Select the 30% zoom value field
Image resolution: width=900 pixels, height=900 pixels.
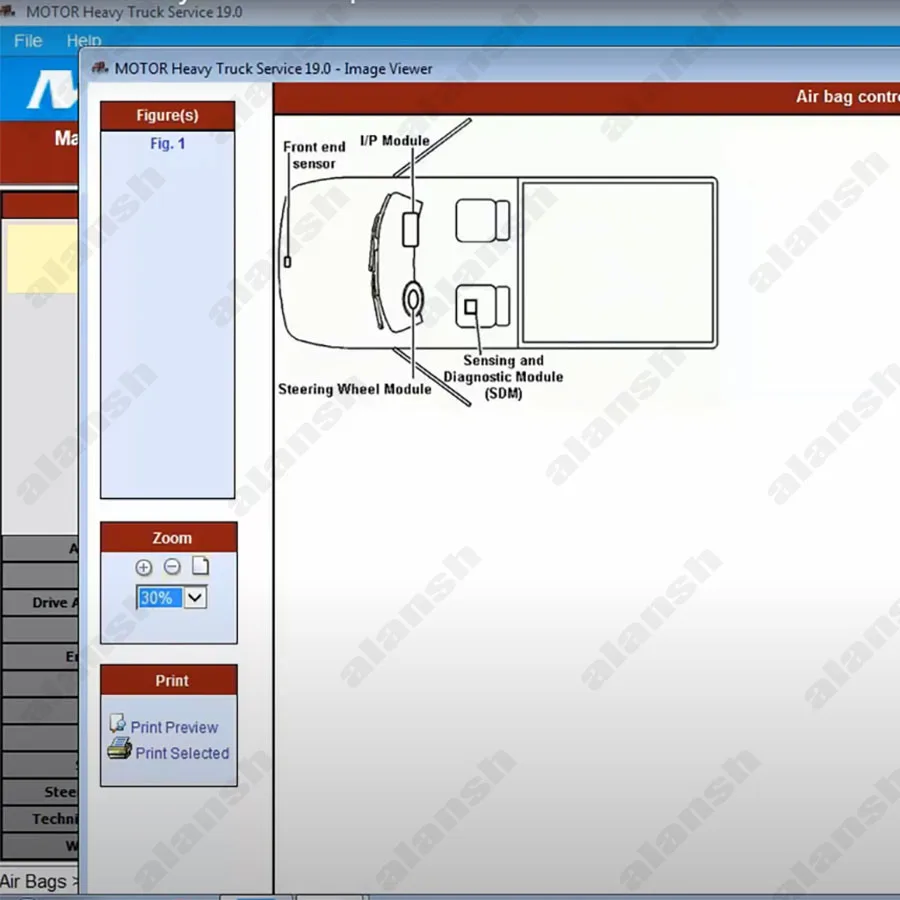coord(160,598)
